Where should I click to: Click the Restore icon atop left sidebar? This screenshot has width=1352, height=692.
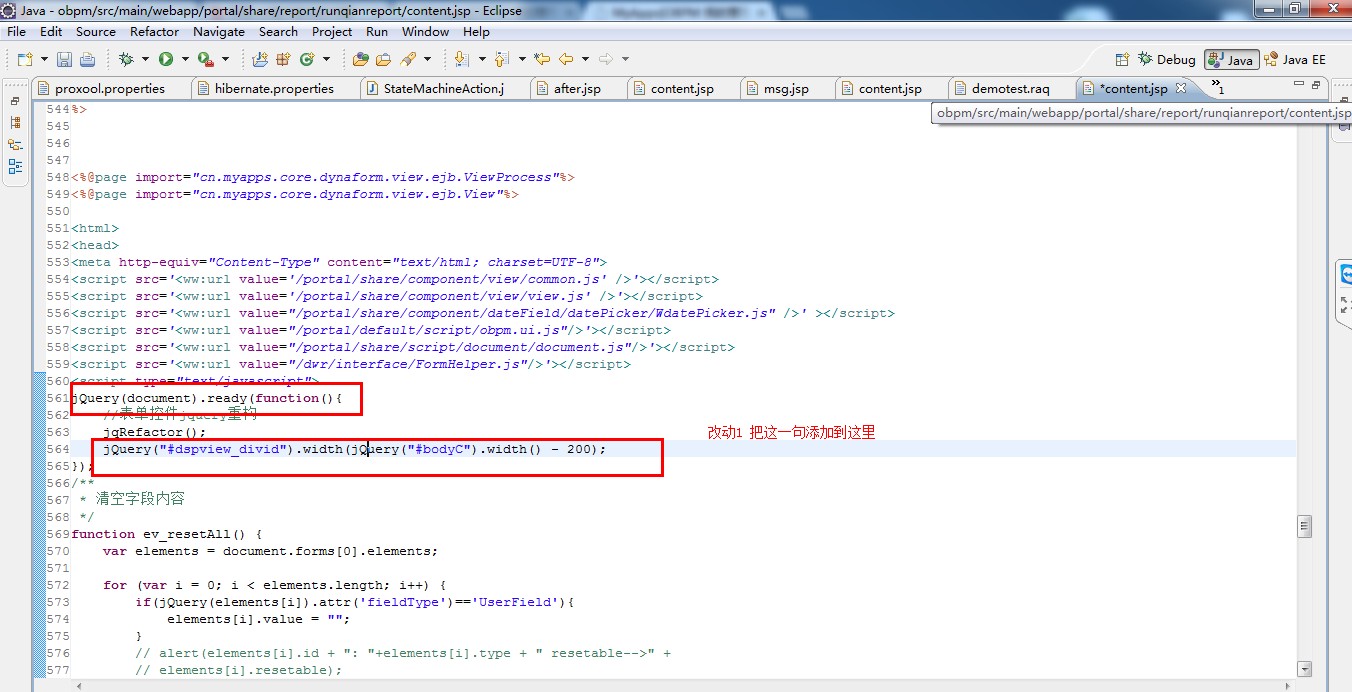point(15,101)
